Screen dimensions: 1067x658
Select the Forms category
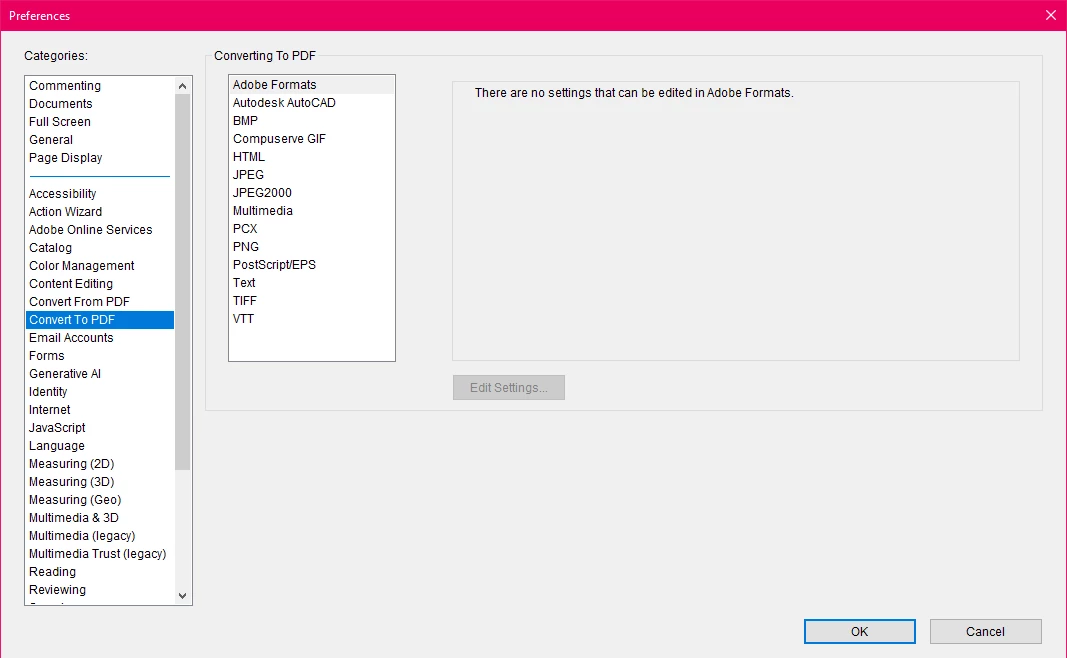coord(100,356)
